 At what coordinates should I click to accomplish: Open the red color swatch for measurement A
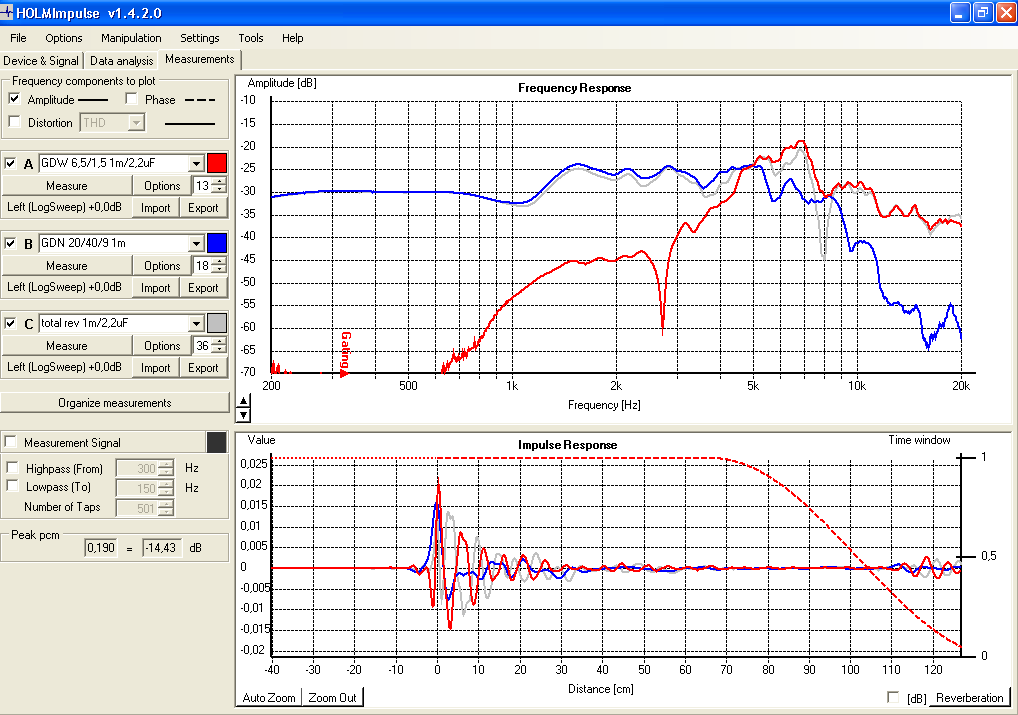(x=217, y=163)
